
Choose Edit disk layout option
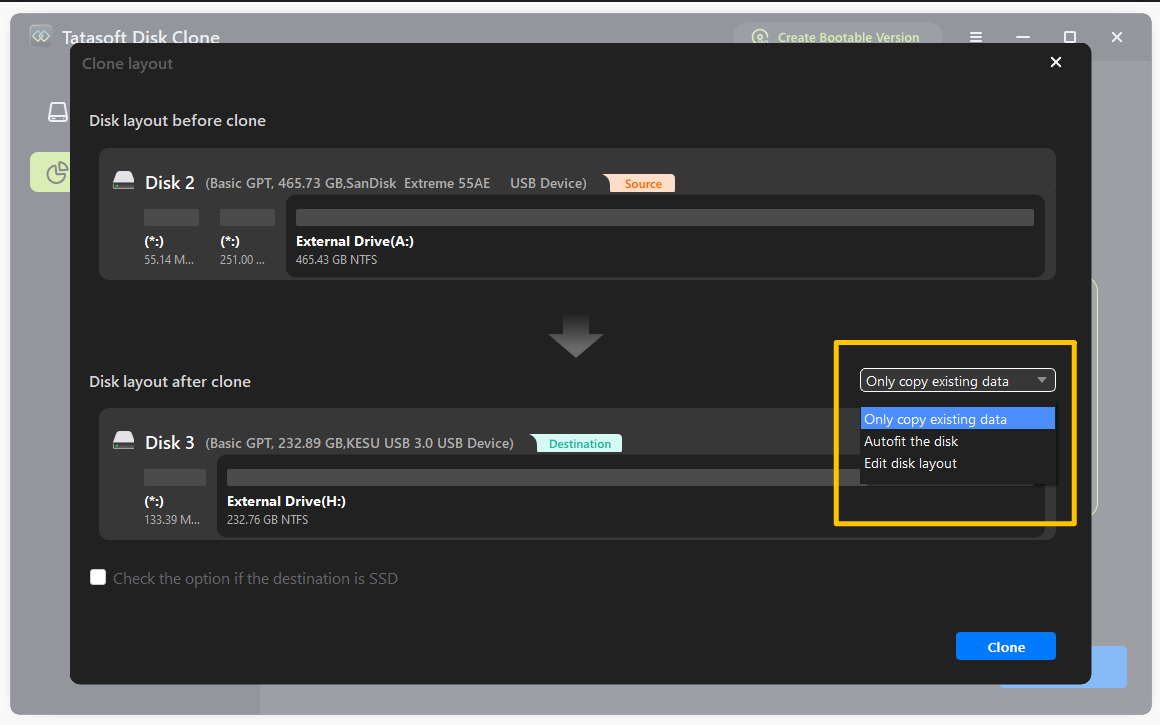(x=910, y=462)
